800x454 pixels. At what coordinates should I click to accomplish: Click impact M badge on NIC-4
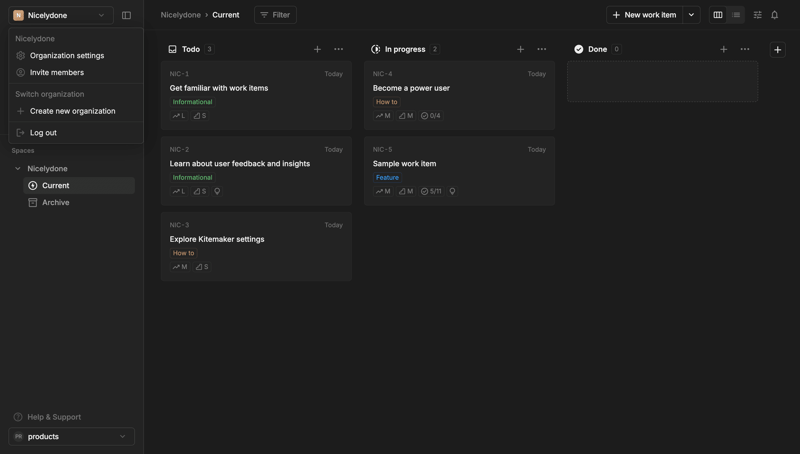pos(383,116)
